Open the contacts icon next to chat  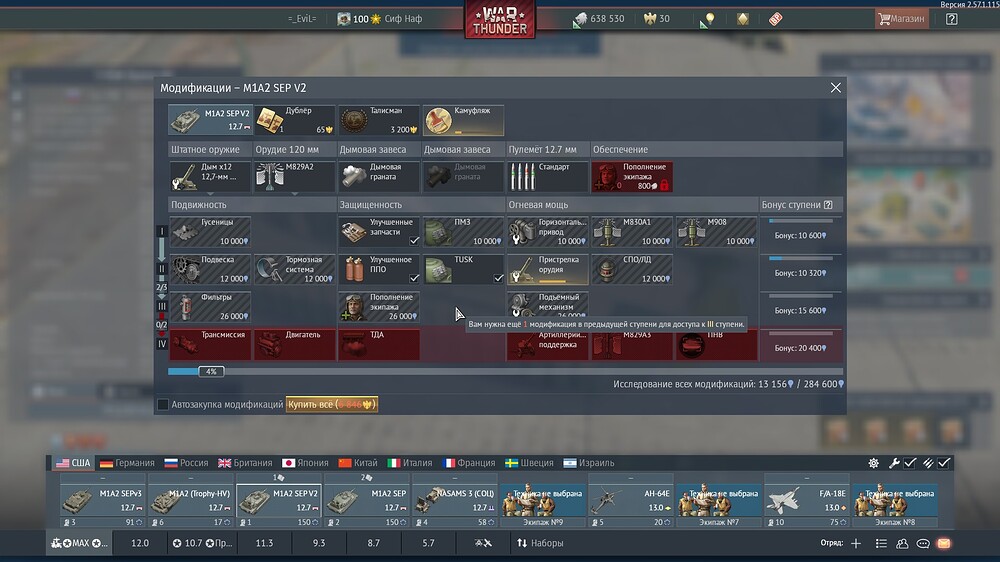[x=902, y=544]
